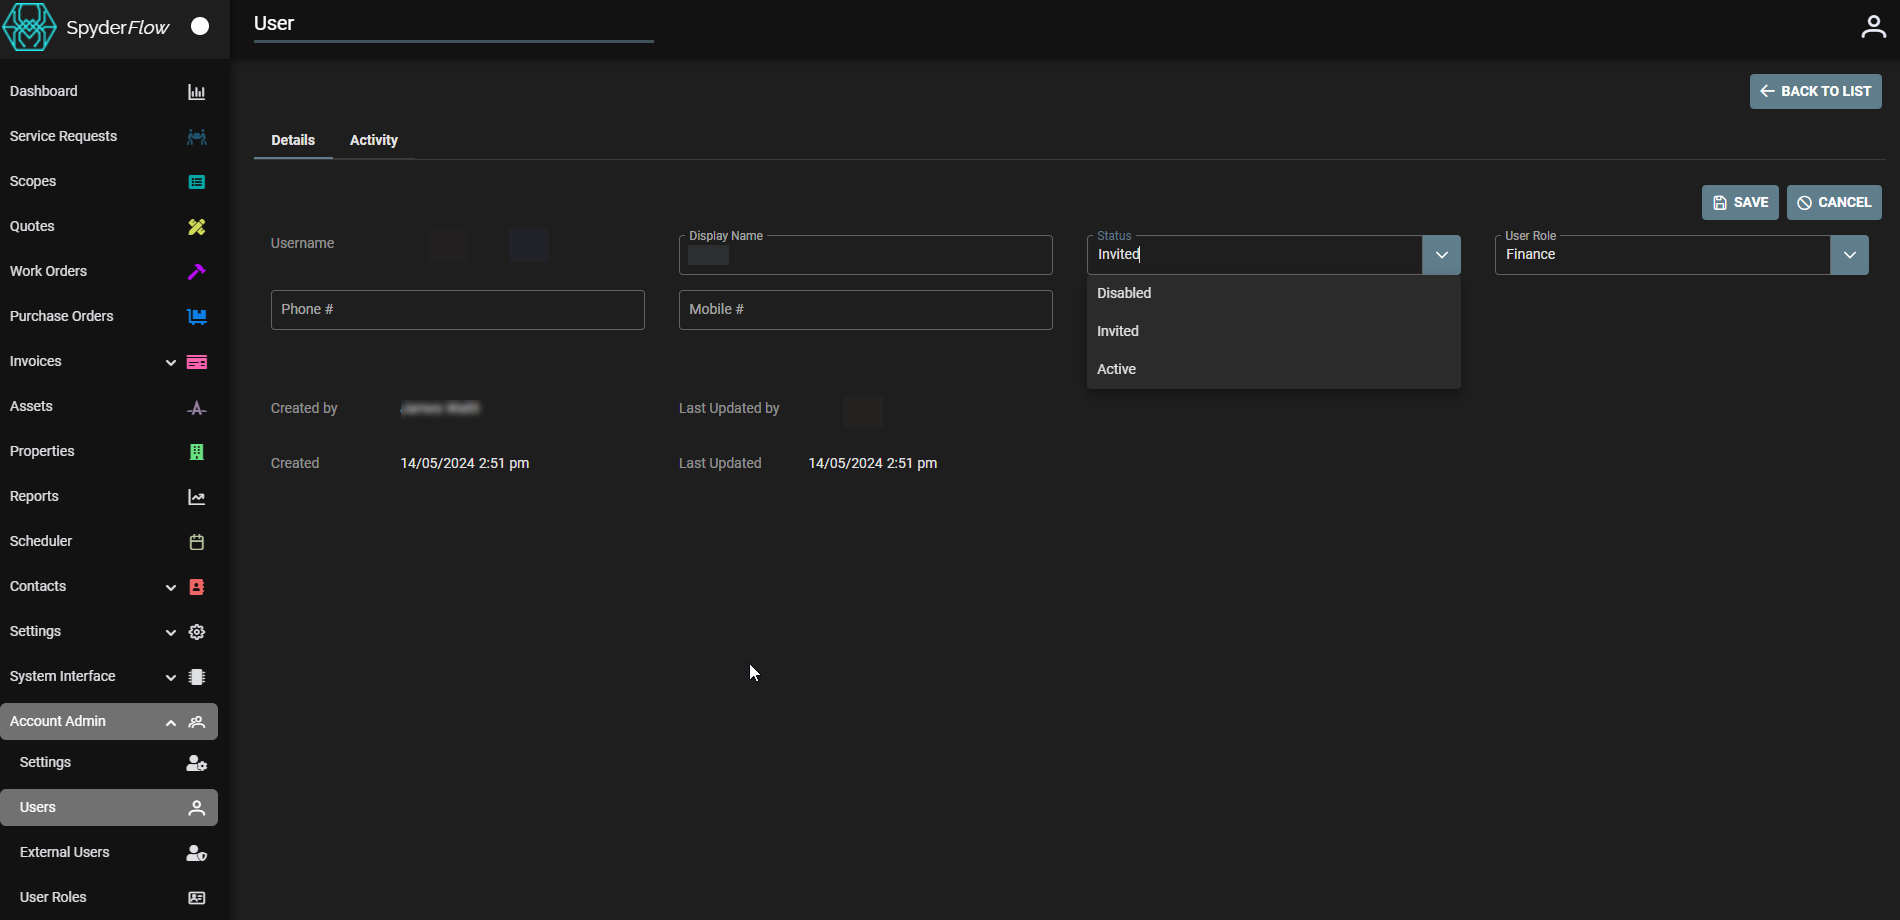Click the Quotes icon in sidebar
Viewport: 1900px width, 920px height.
[196, 227]
